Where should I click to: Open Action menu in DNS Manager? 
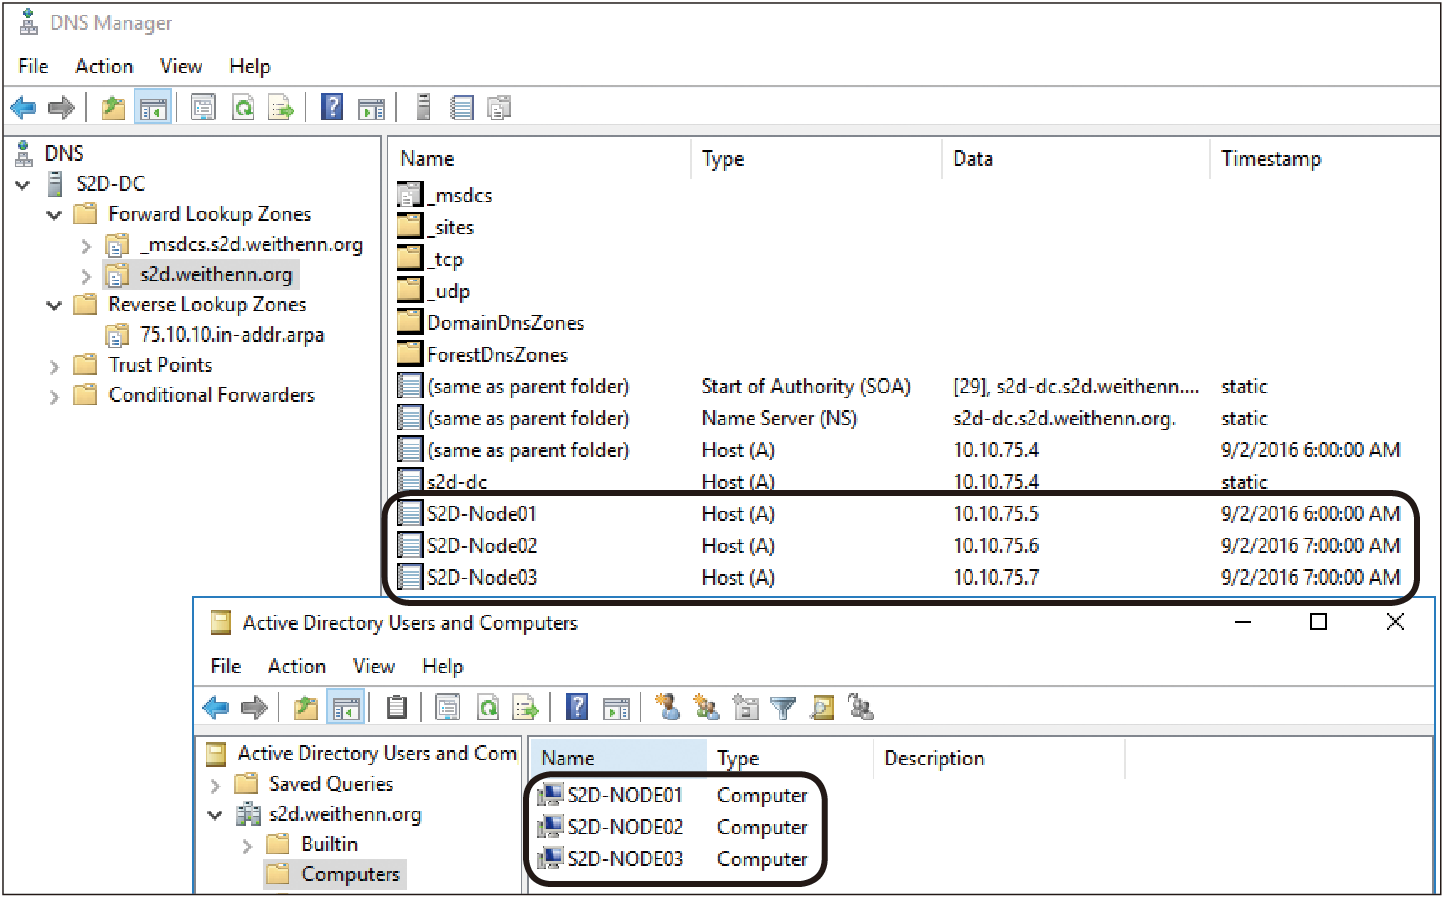tap(104, 66)
